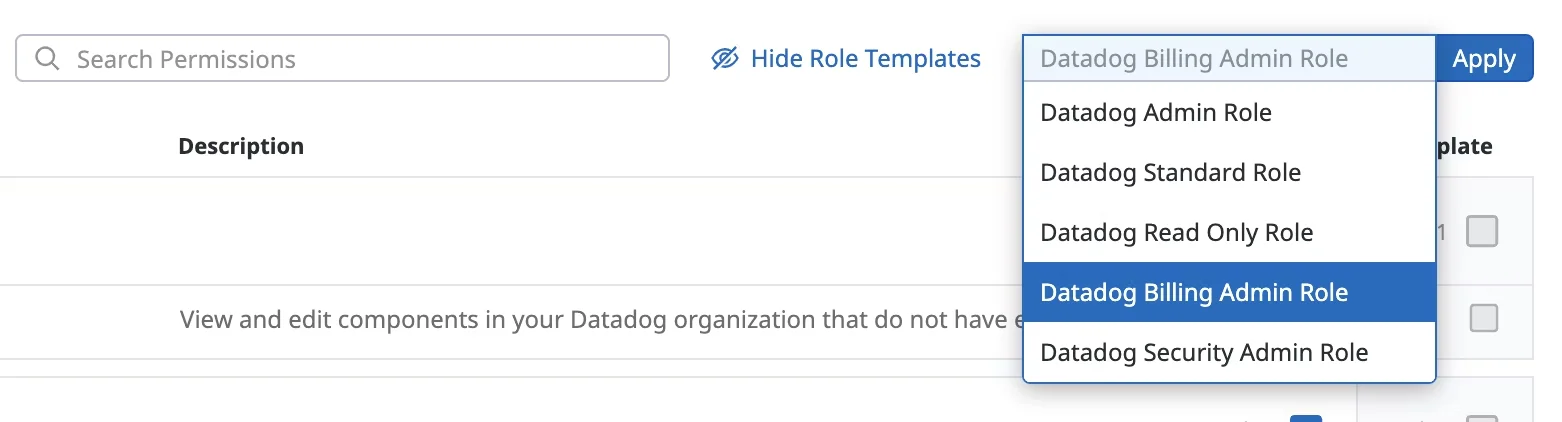Screen dimensions: 1562x422
Task: Tick the template checkbox in the first row
Action: coord(1482,232)
